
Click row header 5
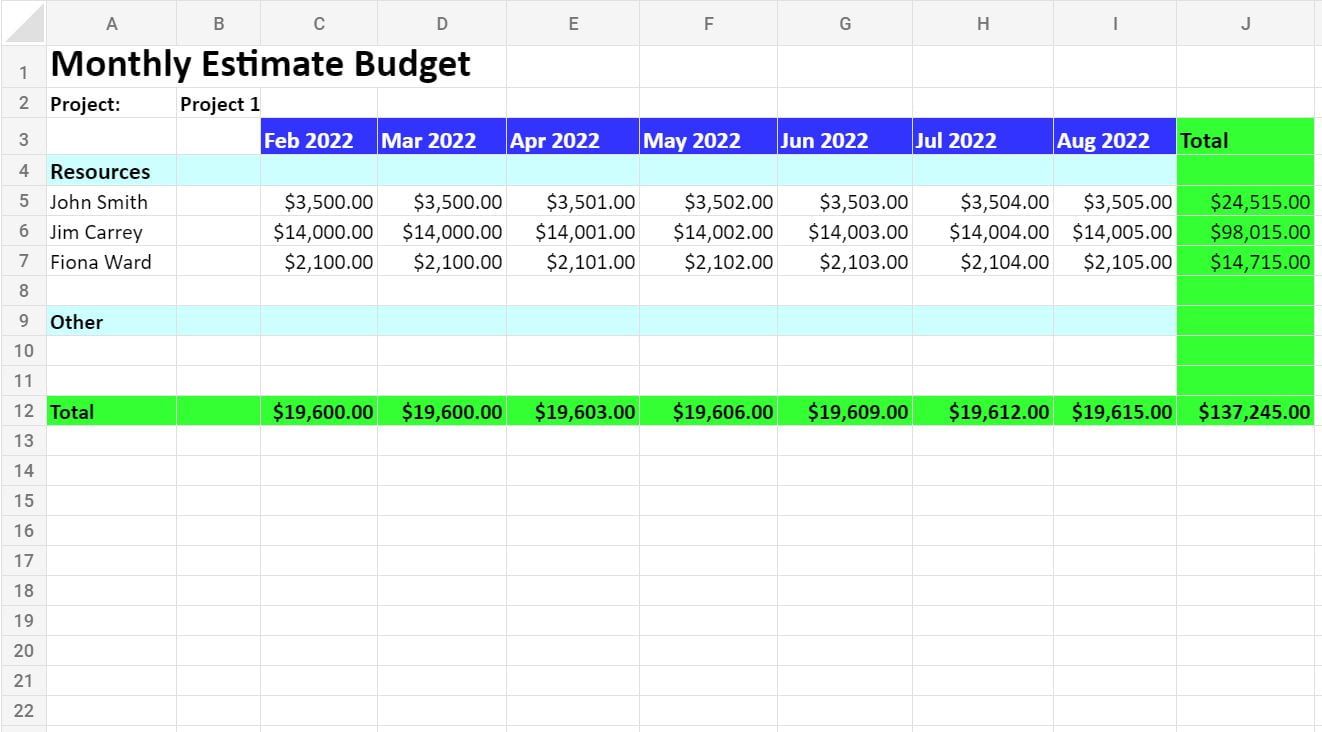(22, 201)
